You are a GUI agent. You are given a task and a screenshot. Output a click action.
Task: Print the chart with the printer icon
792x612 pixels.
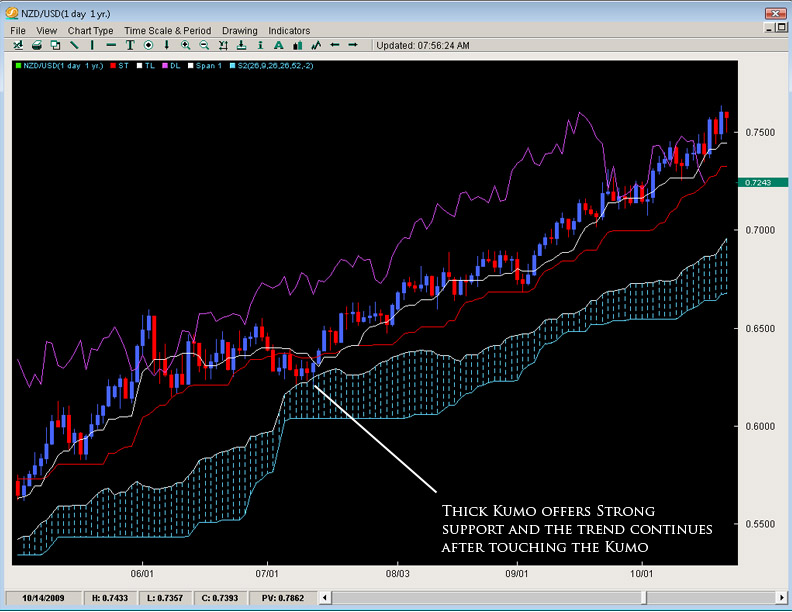click(x=37, y=45)
